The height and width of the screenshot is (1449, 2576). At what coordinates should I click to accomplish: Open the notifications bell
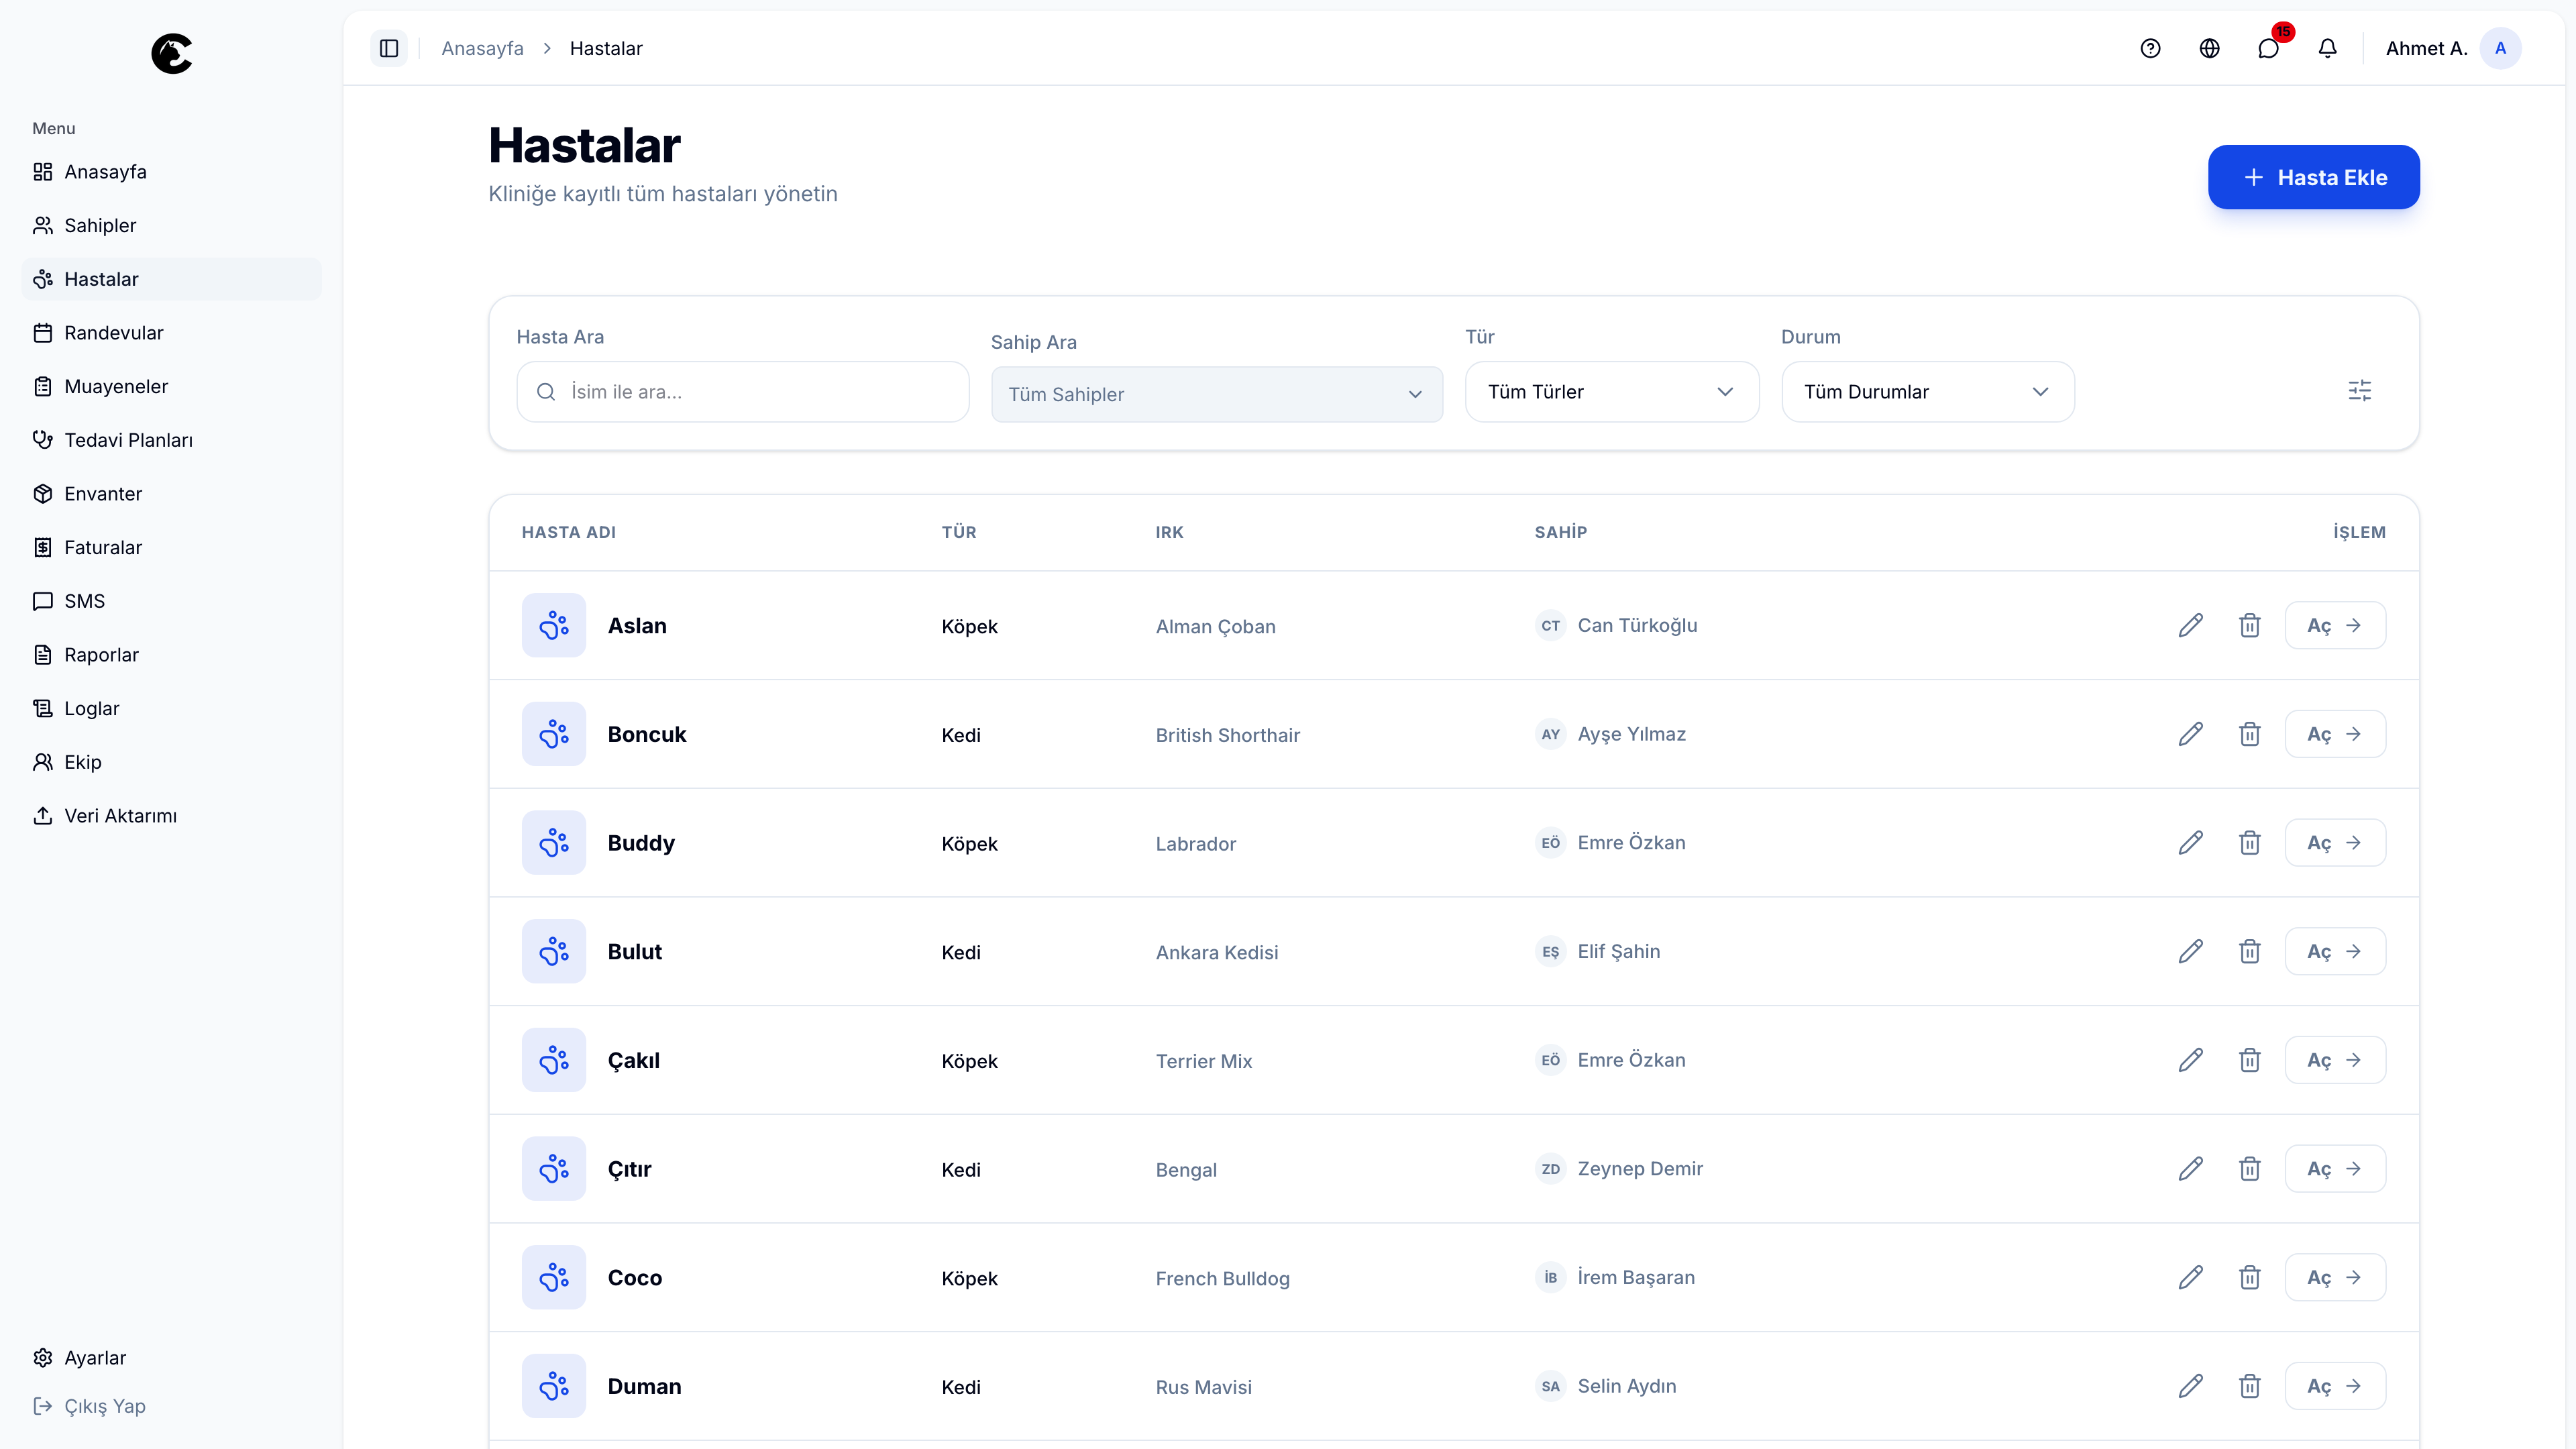(x=2327, y=48)
